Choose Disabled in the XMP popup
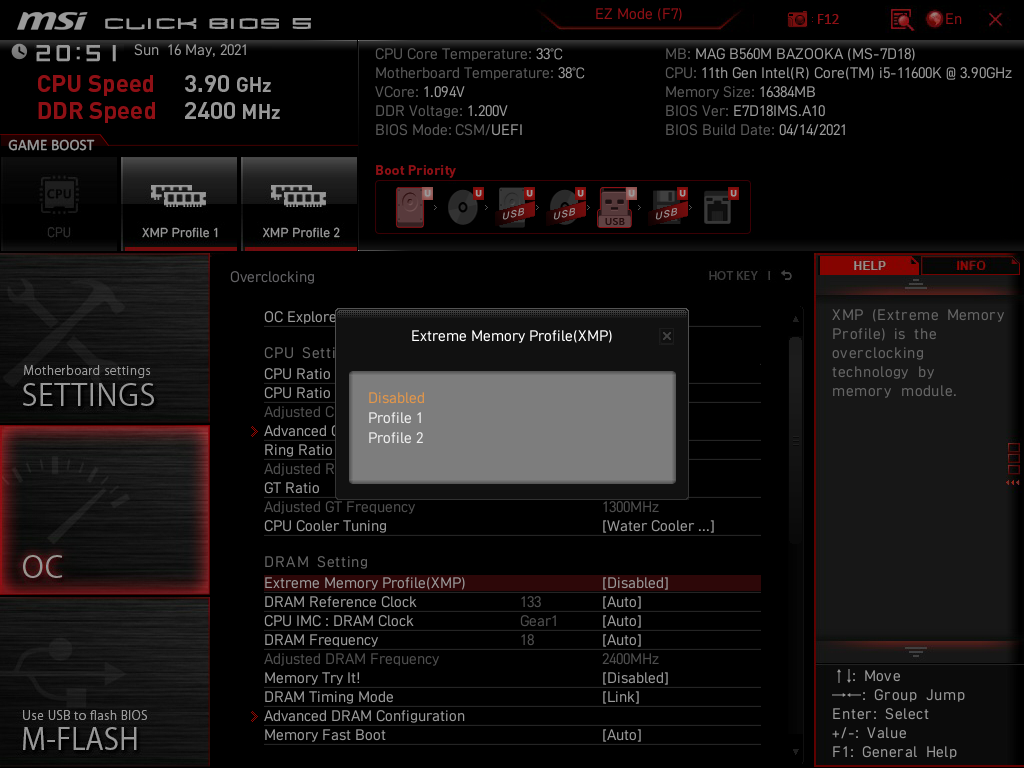Image resolution: width=1024 pixels, height=768 pixels. tap(396, 398)
